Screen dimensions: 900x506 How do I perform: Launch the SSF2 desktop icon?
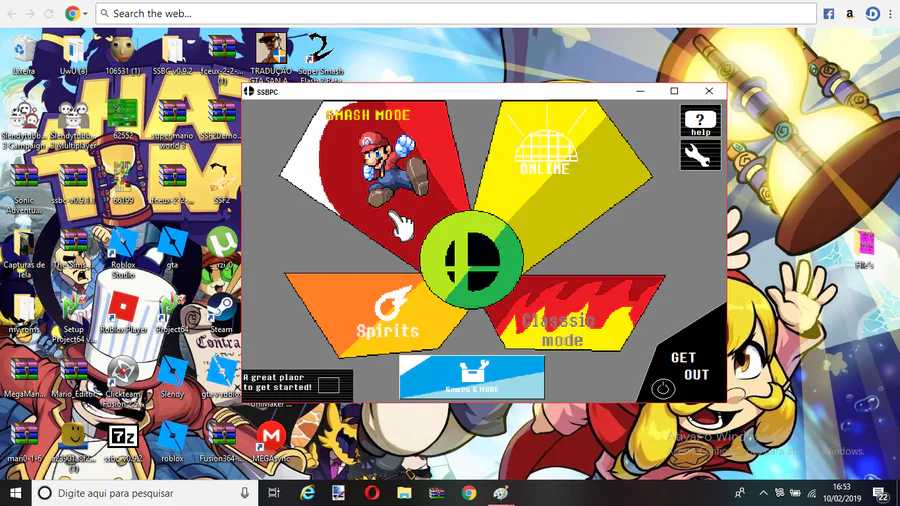pos(222,184)
